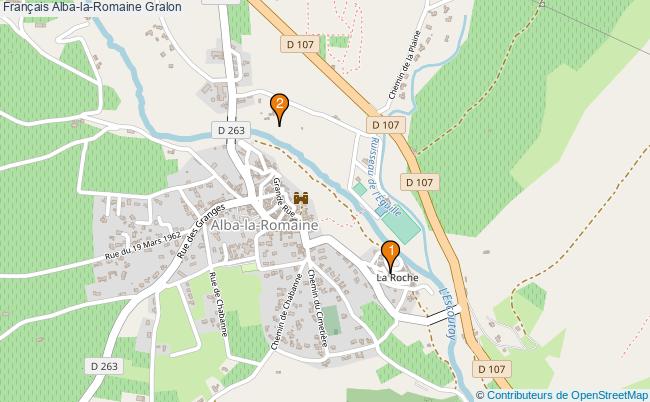Image resolution: width=650 pixels, height=402 pixels.
Task: Click the Rue de Chabanne street label
Action: (x=218, y=304)
